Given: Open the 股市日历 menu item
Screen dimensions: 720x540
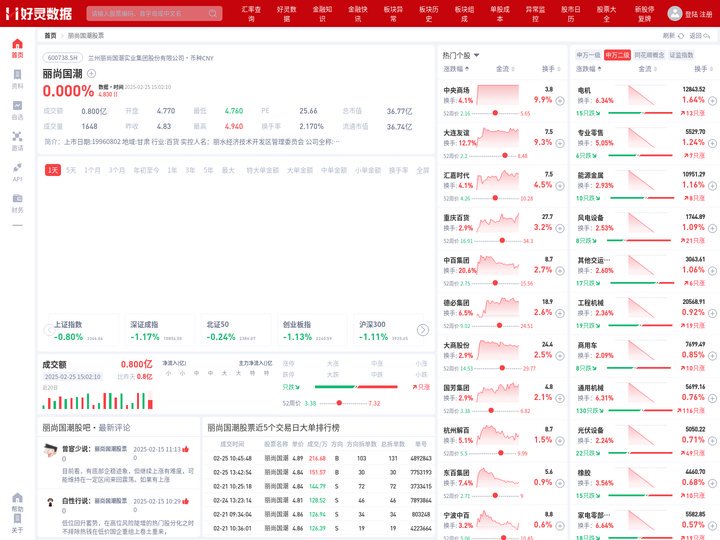Looking at the screenshot, I should [x=571, y=14].
